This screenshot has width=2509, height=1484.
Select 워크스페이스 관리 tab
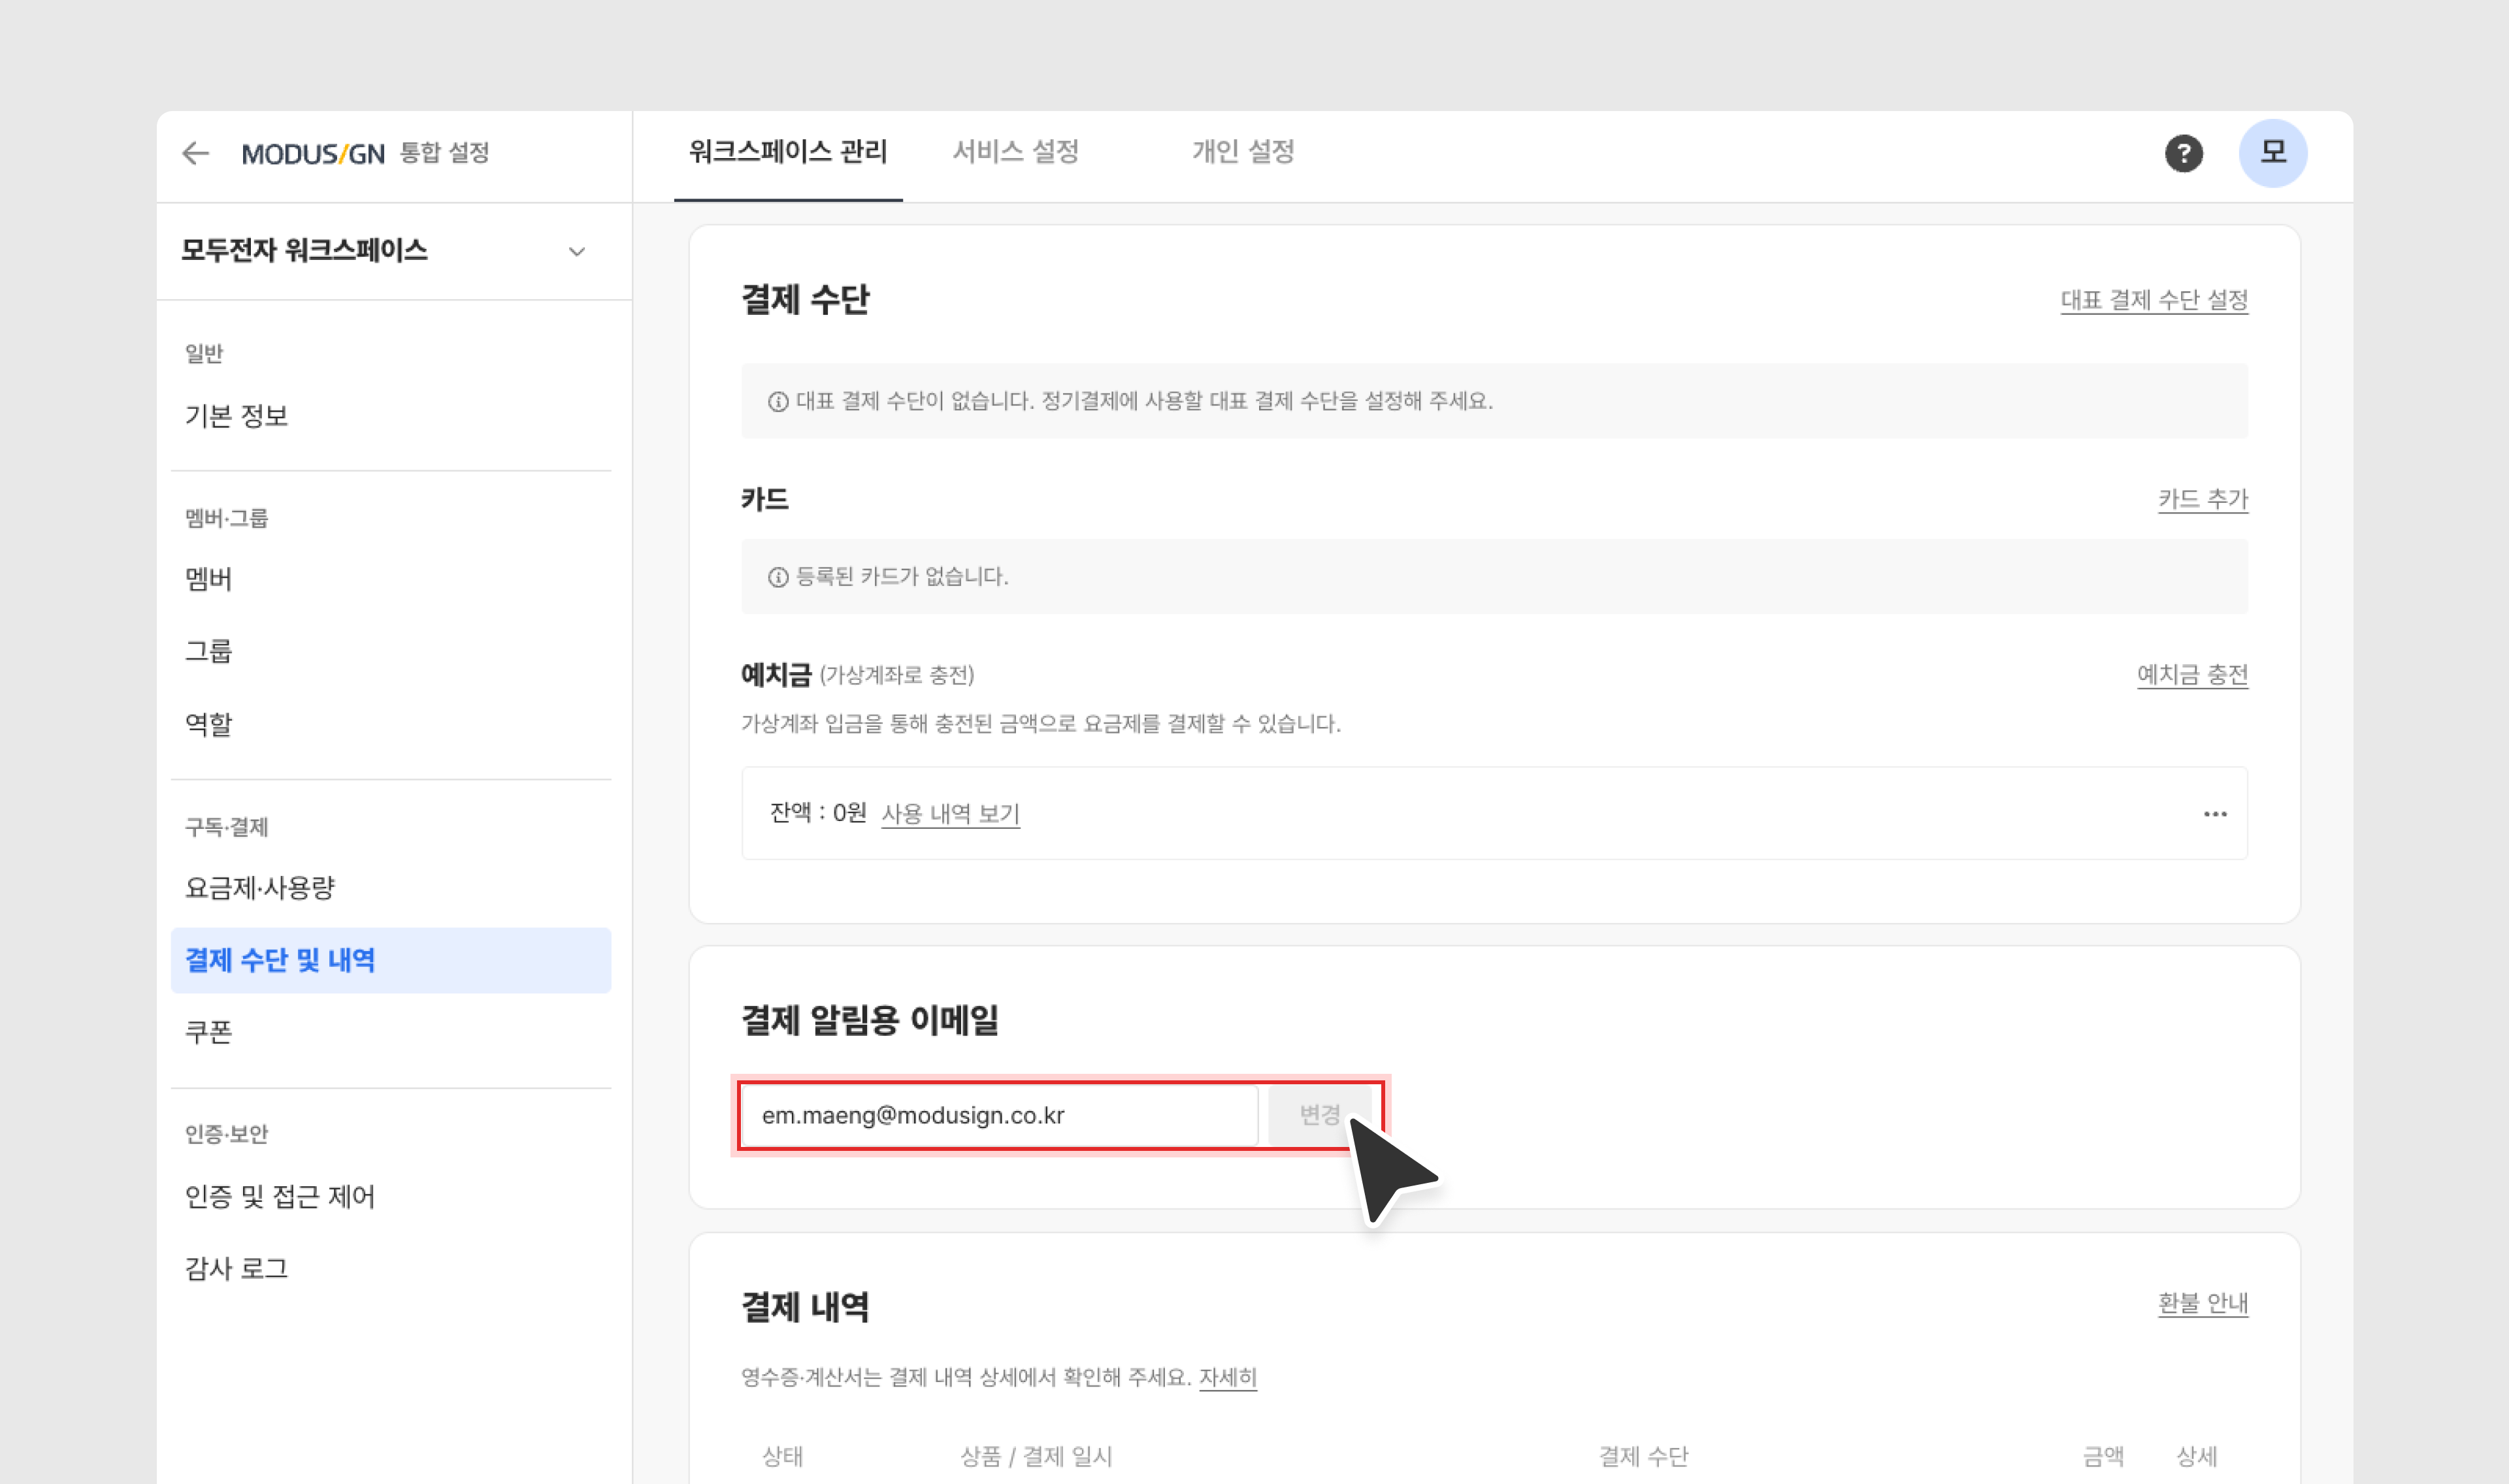point(787,152)
